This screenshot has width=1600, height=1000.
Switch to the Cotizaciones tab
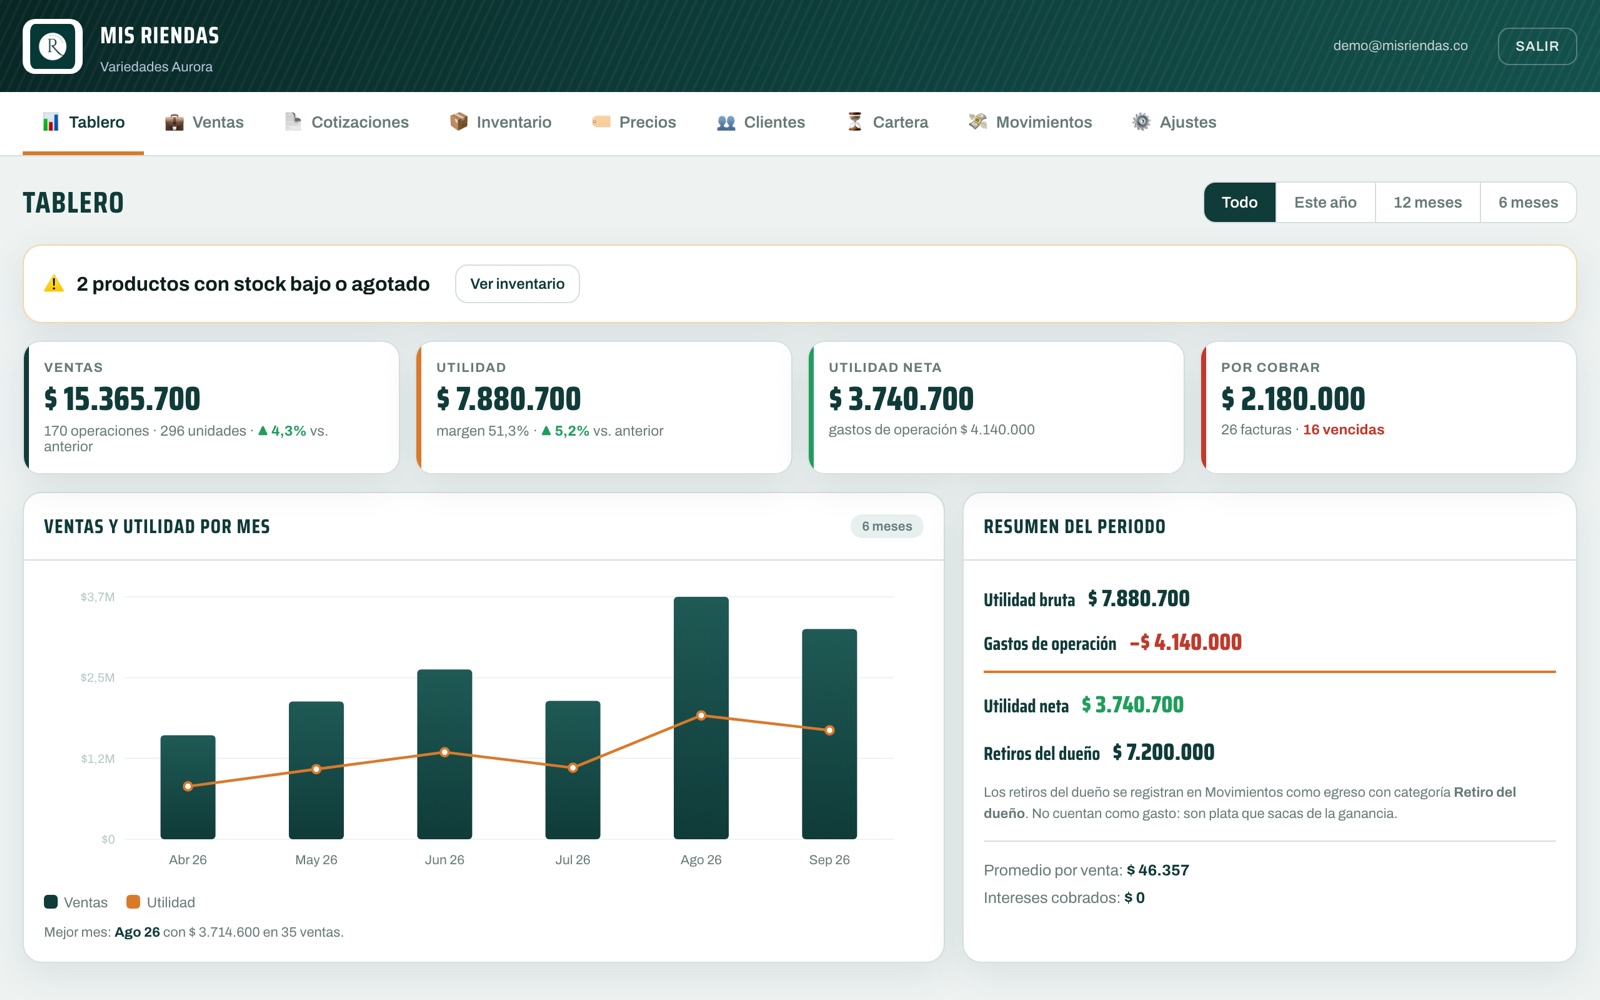pos(347,122)
